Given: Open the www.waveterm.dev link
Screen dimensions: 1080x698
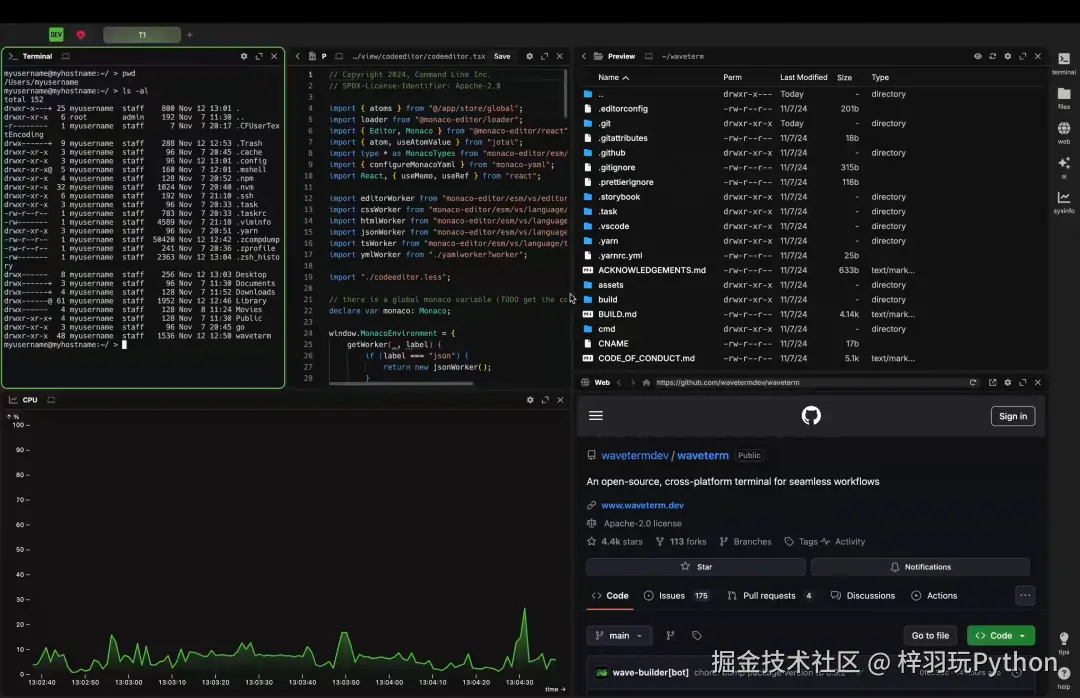Looking at the screenshot, I should pyautogui.click(x=642, y=505).
